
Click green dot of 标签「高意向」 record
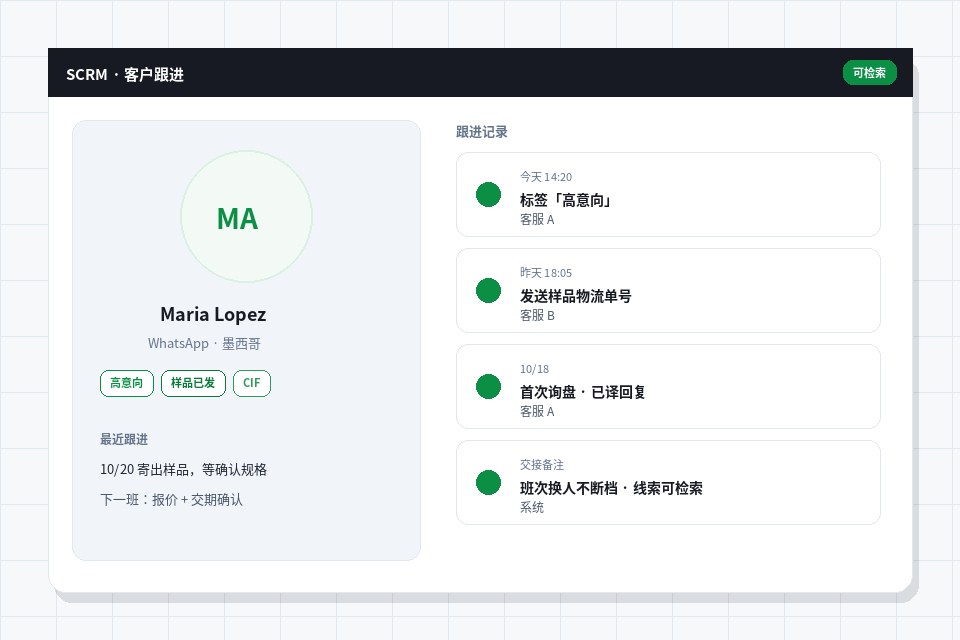489,195
